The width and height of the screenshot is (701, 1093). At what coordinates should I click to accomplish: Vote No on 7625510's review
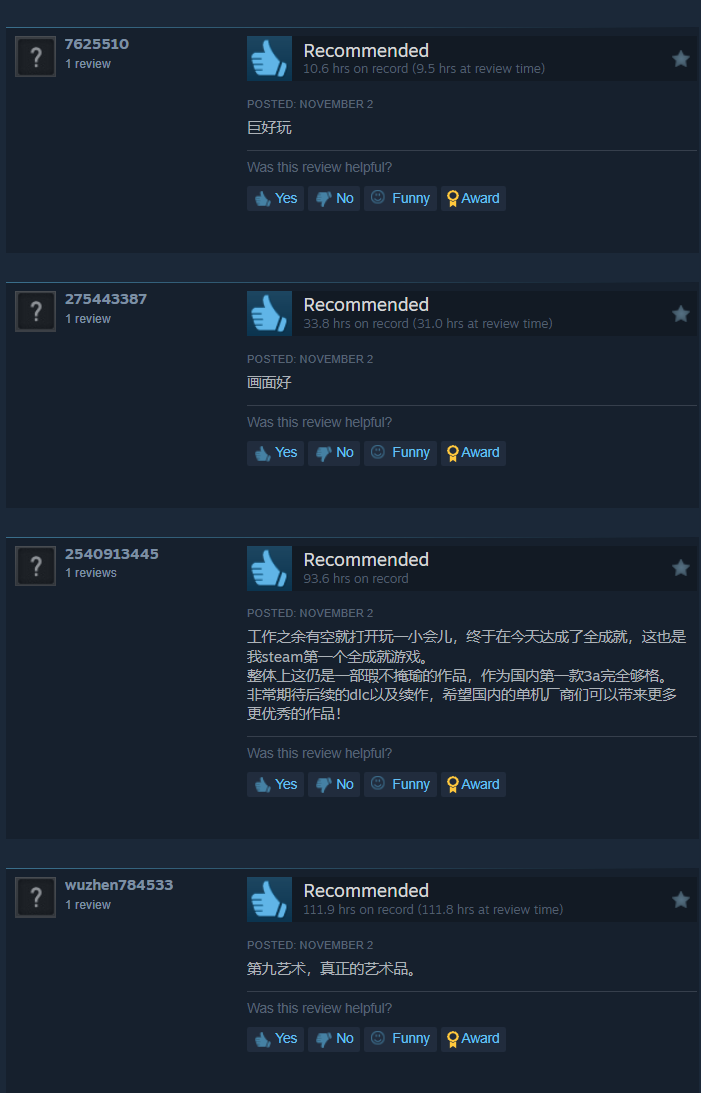(x=334, y=199)
